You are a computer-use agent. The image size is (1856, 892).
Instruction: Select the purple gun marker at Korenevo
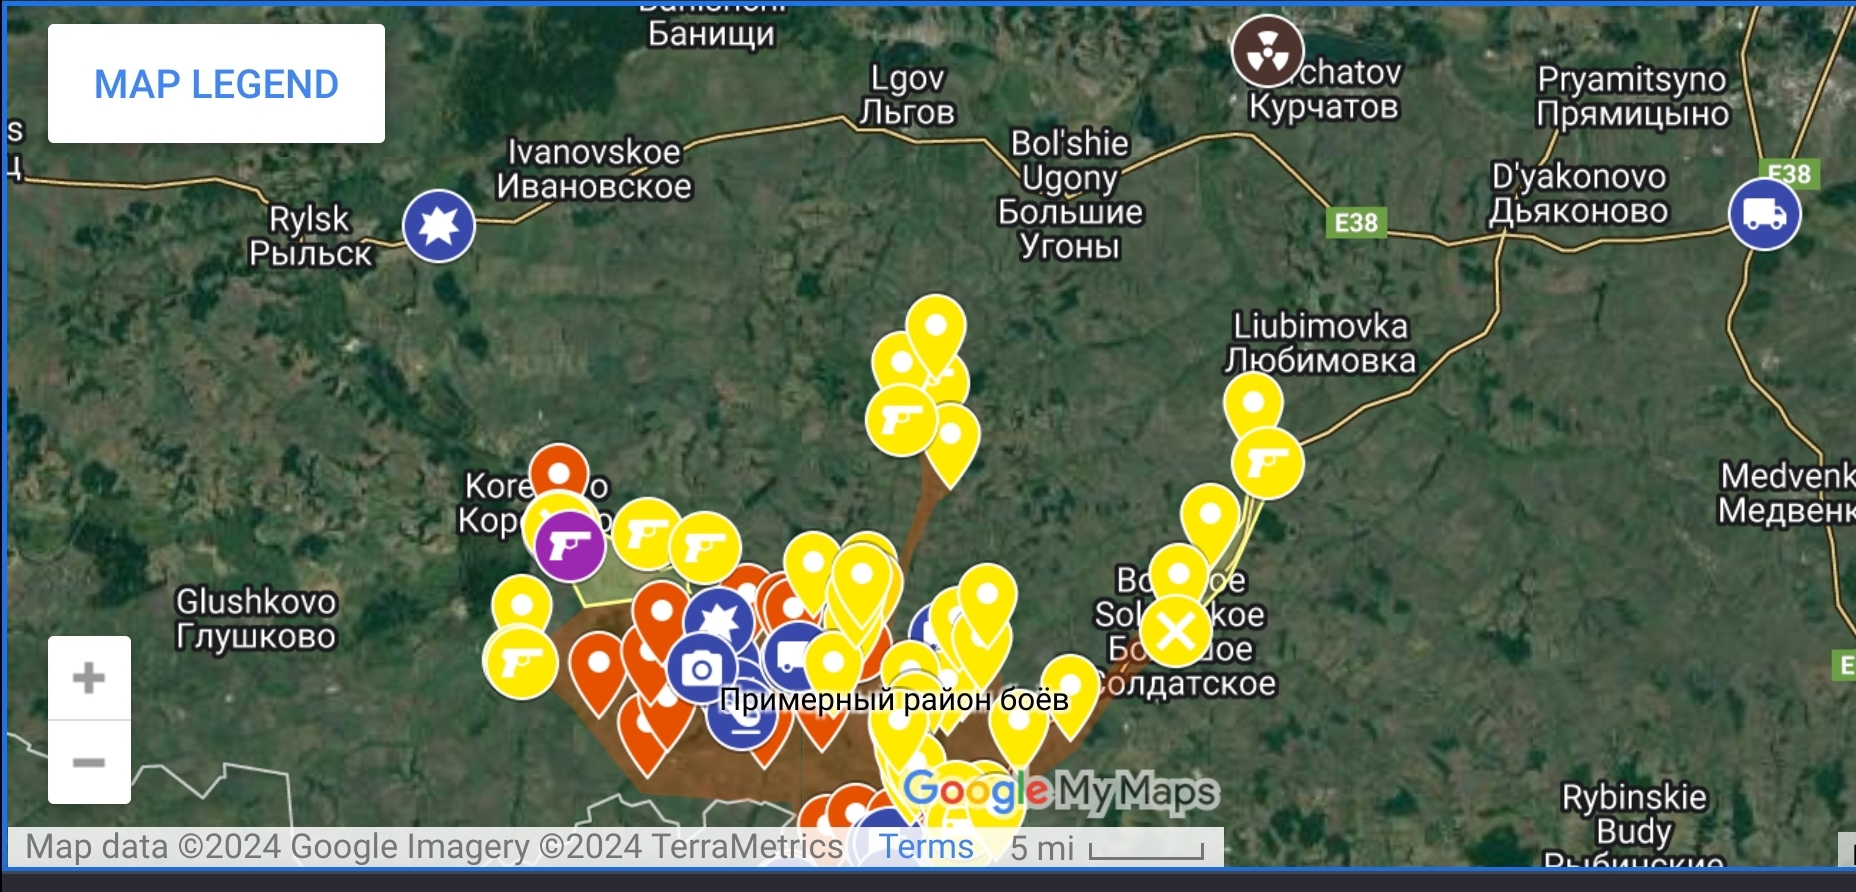tap(570, 546)
